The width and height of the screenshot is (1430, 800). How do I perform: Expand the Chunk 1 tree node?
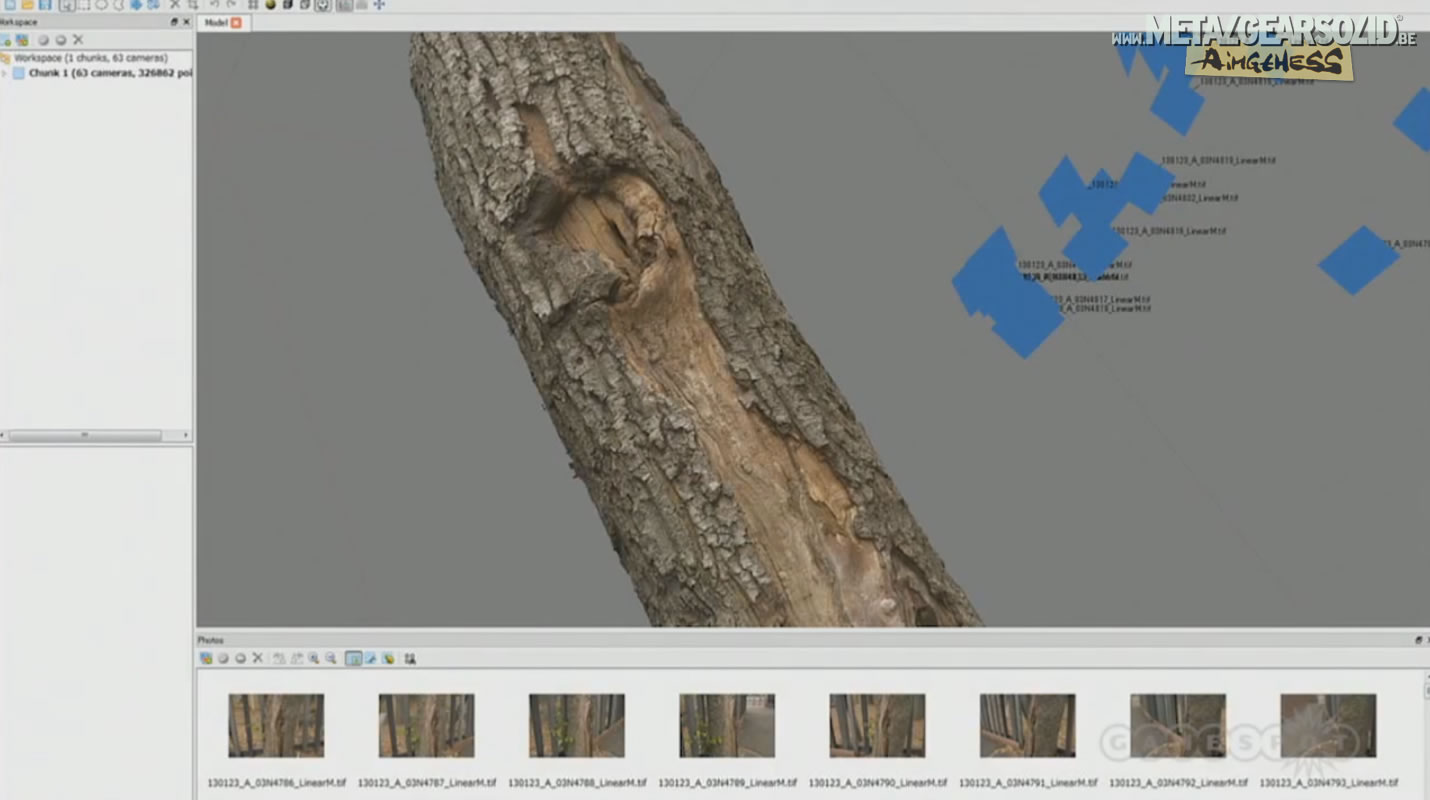tap(4, 73)
